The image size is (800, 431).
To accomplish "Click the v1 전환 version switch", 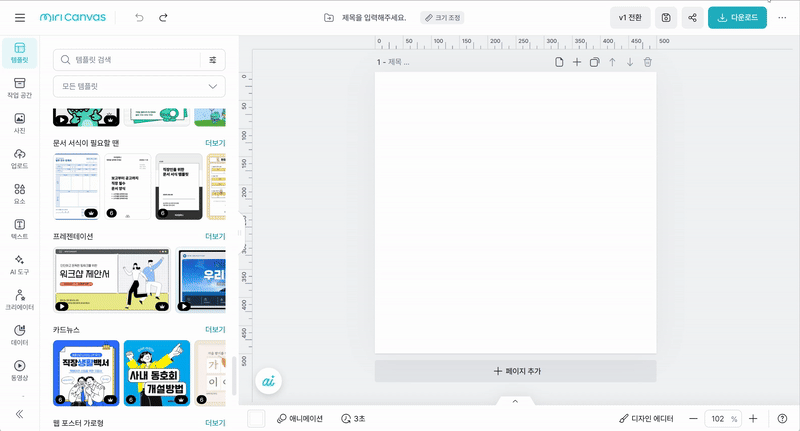I will click(x=630, y=18).
